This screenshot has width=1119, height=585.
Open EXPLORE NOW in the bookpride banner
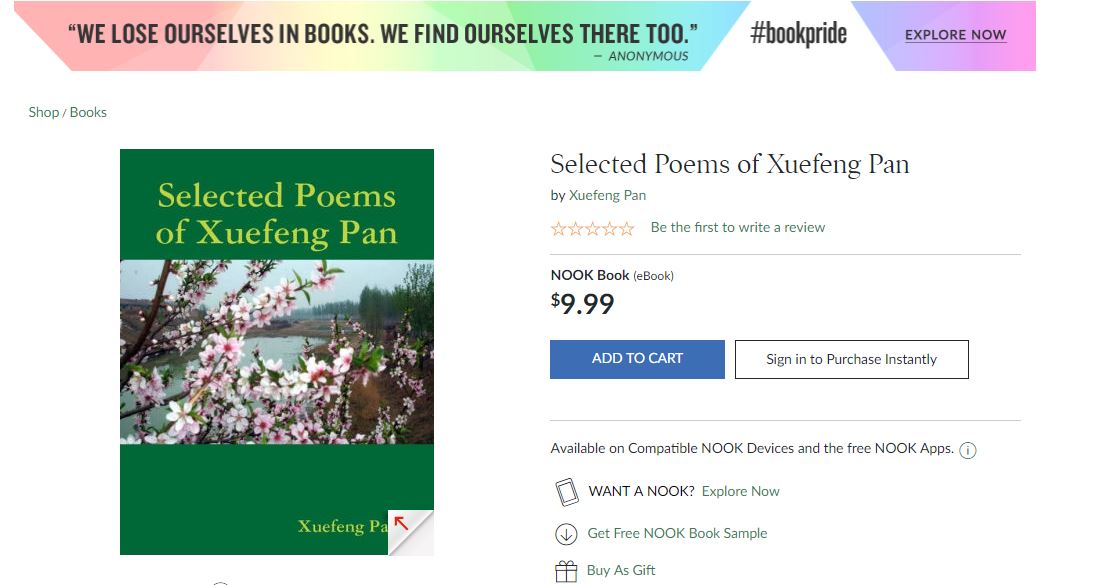(x=955, y=35)
